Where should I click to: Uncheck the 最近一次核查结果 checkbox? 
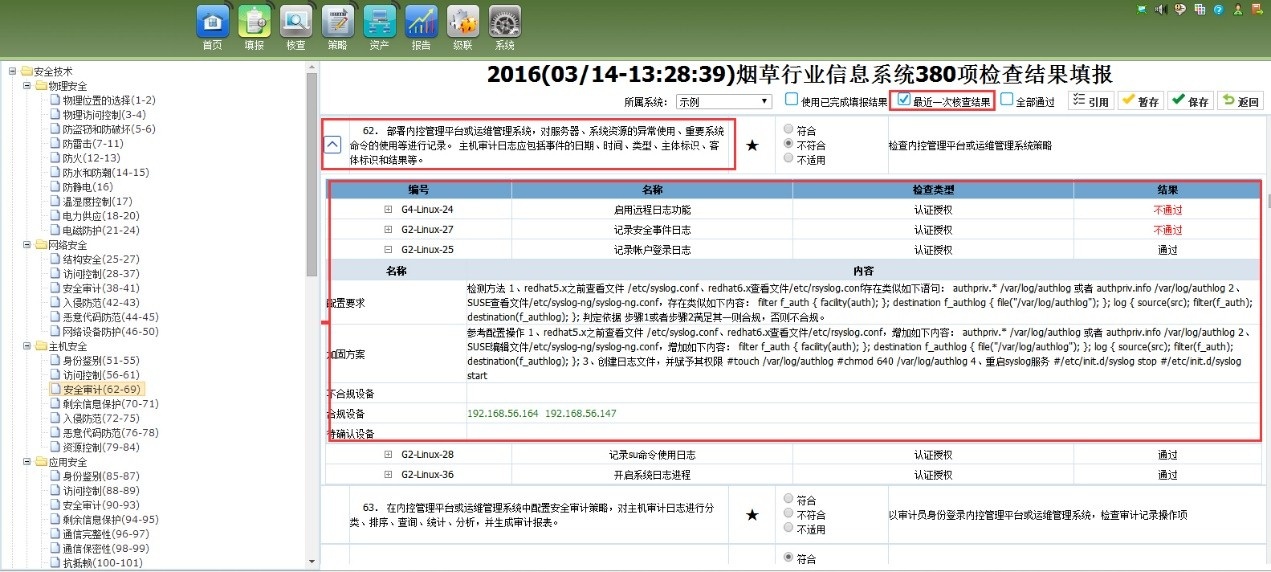[904, 100]
